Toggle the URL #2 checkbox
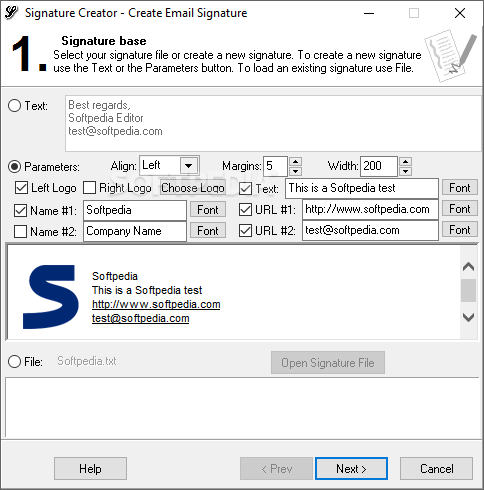 pos(246,230)
